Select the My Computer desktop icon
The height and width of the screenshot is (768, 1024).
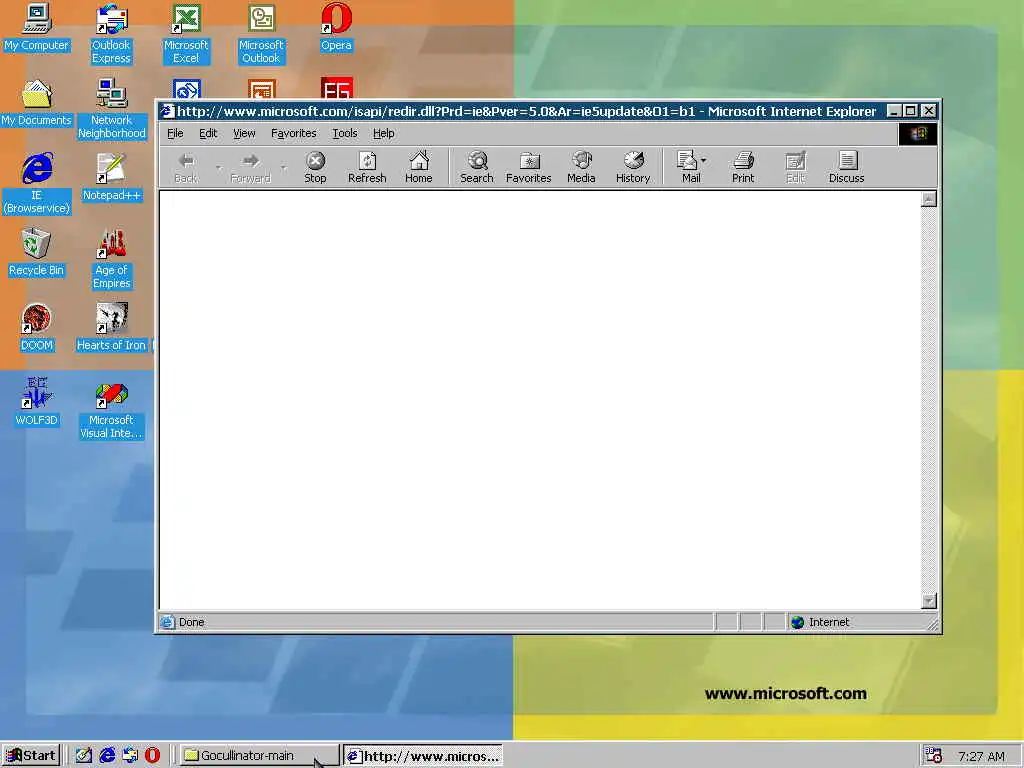coord(37,28)
